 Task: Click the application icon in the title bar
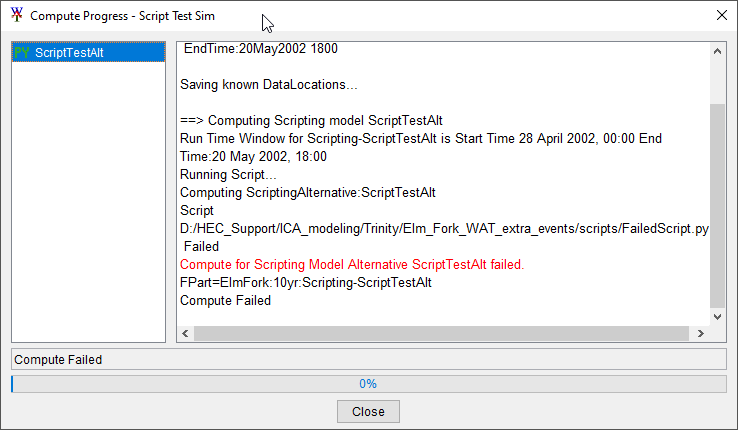[16, 16]
